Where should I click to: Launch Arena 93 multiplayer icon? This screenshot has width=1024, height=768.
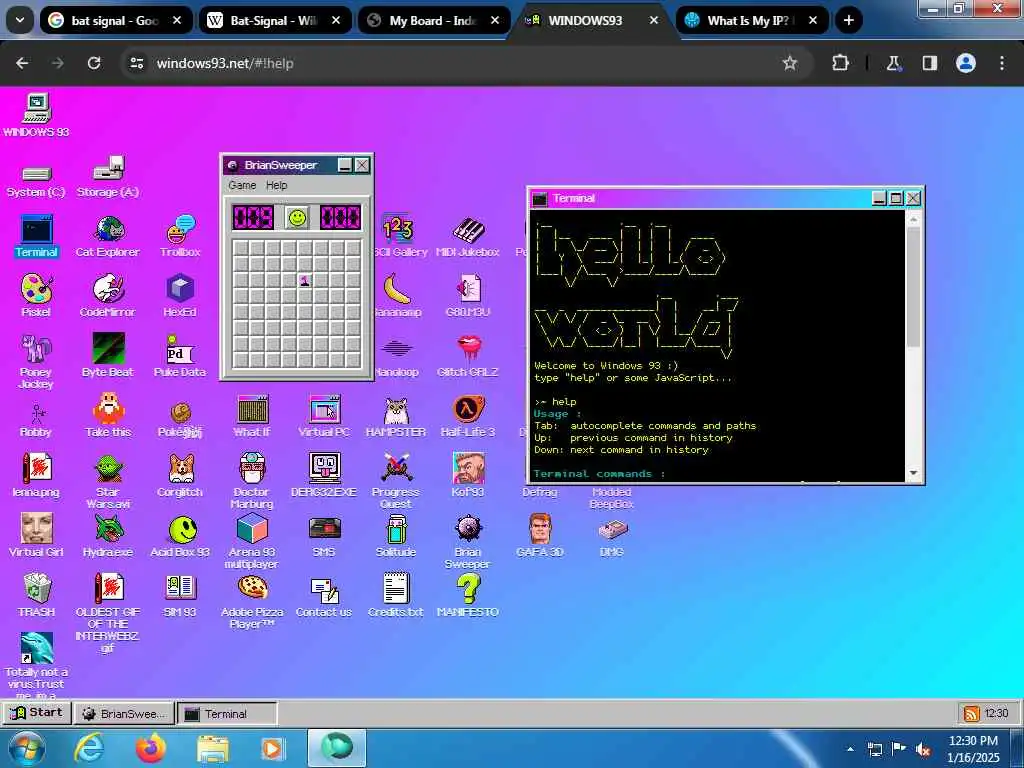coord(251,541)
